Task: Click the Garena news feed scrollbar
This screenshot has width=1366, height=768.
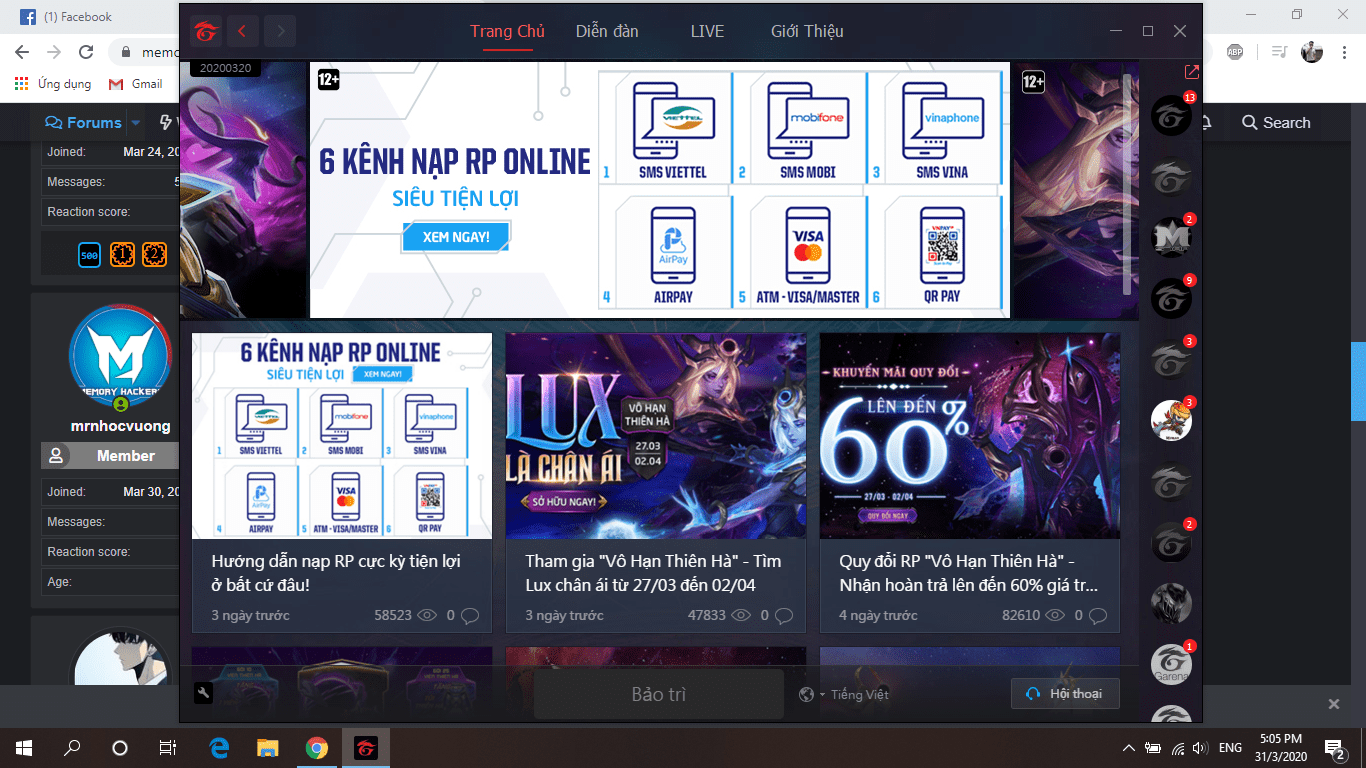Action: click(x=1129, y=184)
